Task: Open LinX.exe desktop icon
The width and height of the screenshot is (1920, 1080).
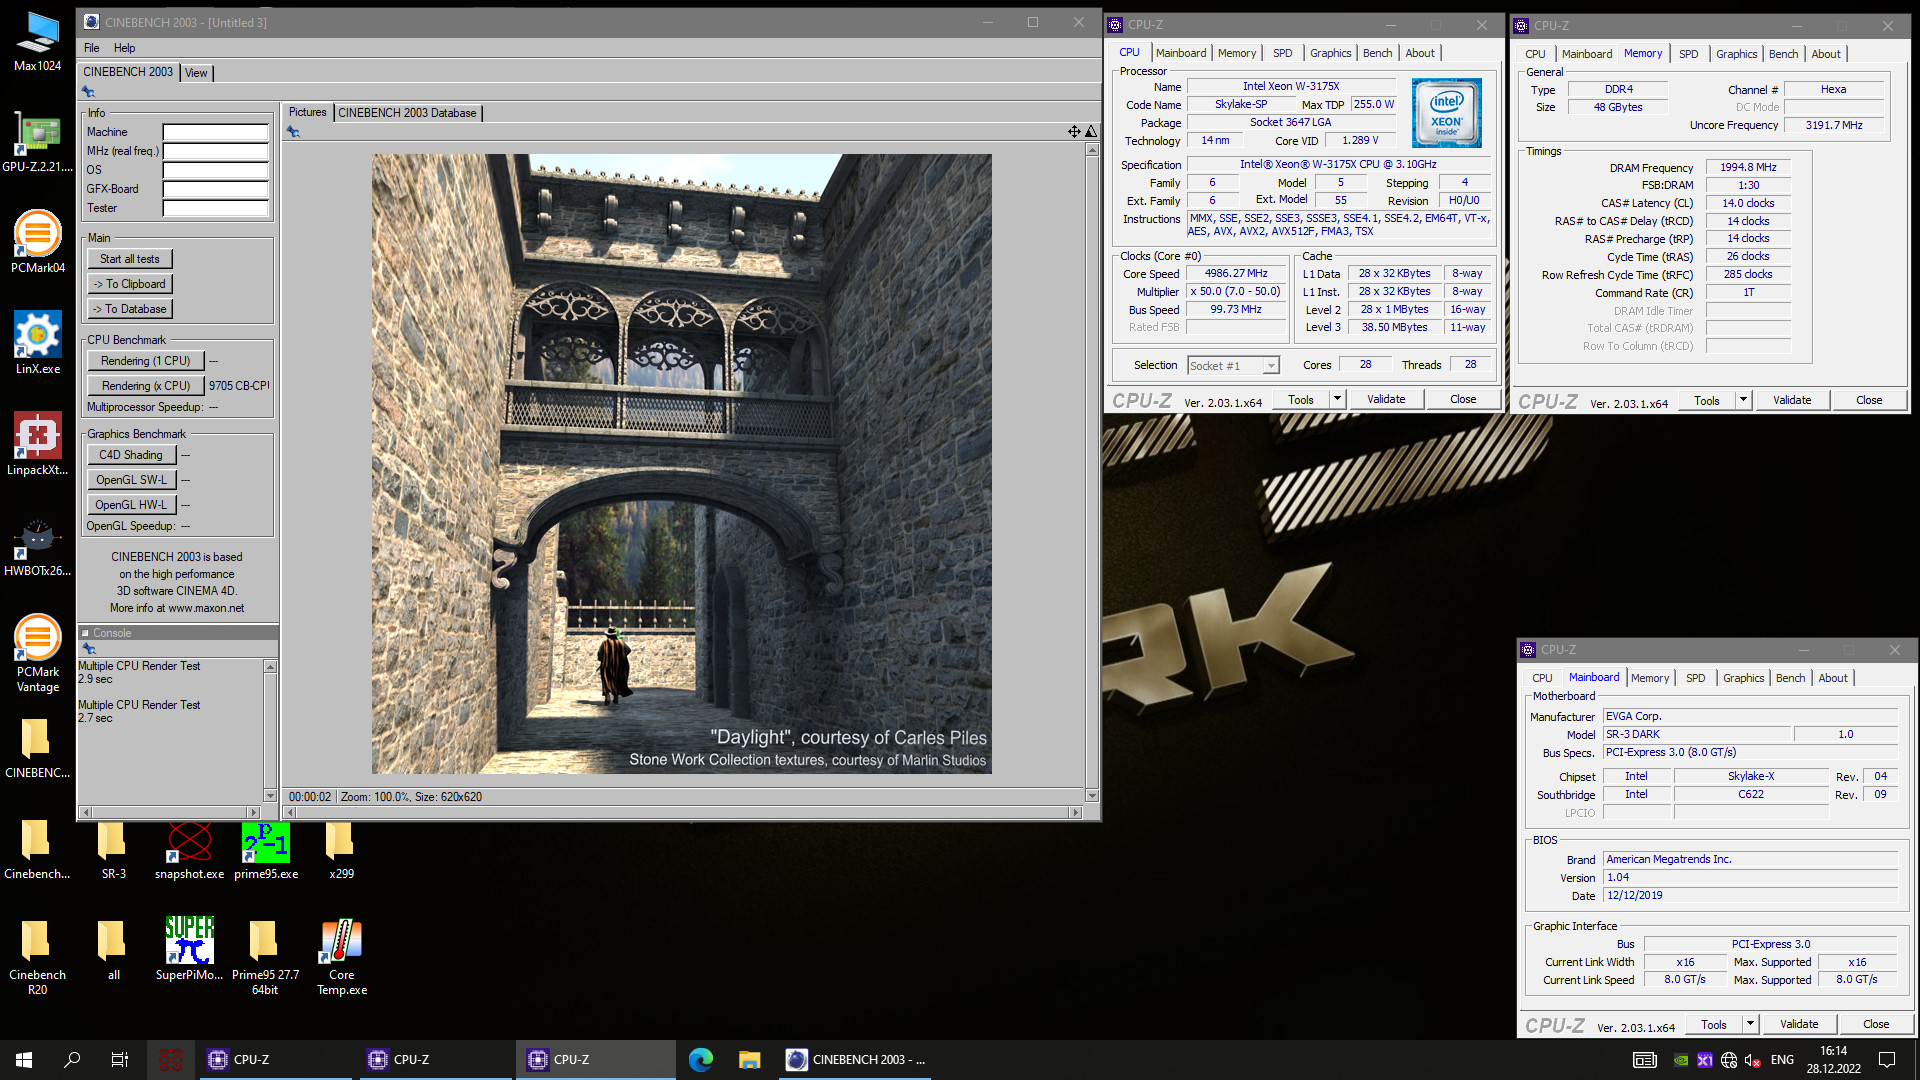Action: (37, 342)
